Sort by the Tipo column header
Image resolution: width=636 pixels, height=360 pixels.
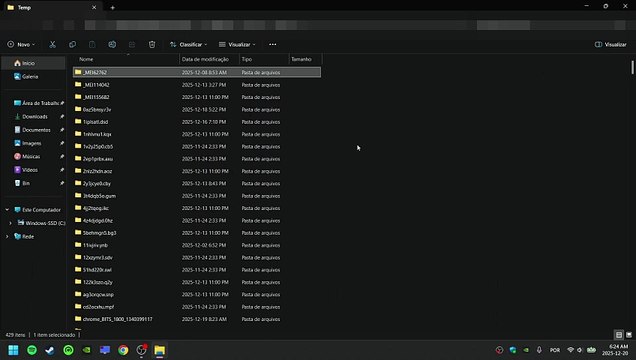point(264,59)
